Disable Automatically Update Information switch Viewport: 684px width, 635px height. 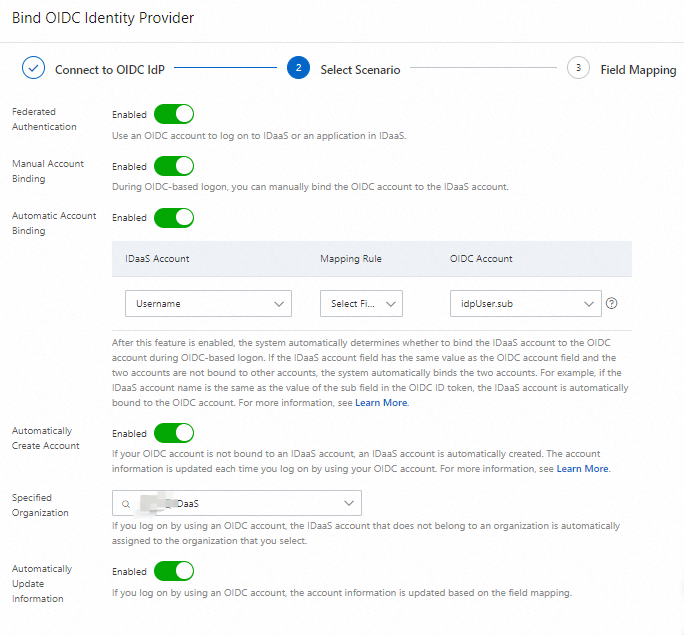(x=174, y=571)
